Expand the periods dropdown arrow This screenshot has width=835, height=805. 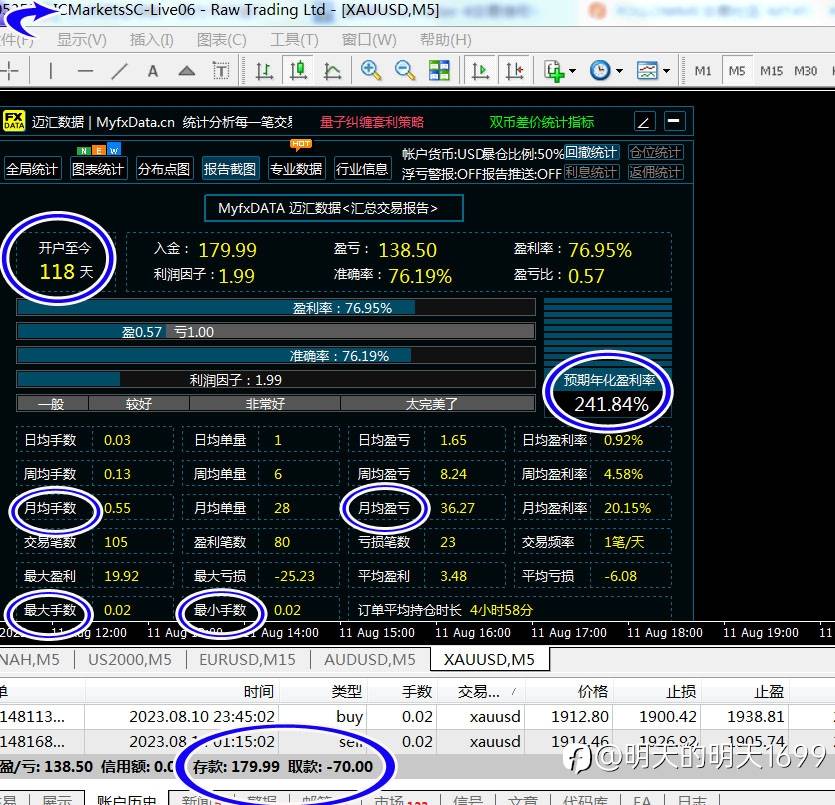(619, 71)
